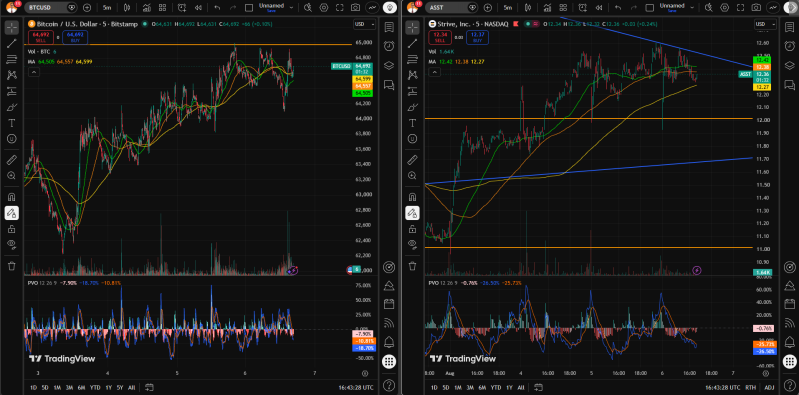
Task: Open forecasting tools in BTCUSD left toolbar
Action: point(11,92)
